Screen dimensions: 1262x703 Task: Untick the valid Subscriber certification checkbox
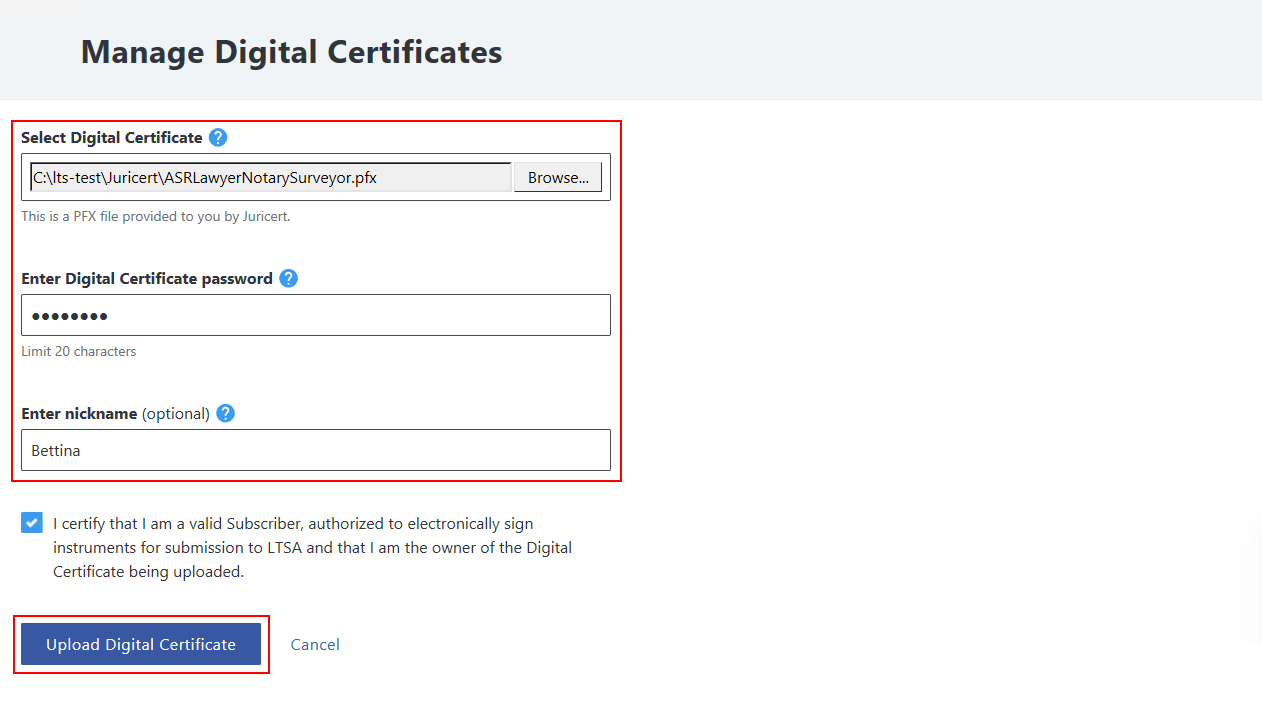click(x=32, y=522)
